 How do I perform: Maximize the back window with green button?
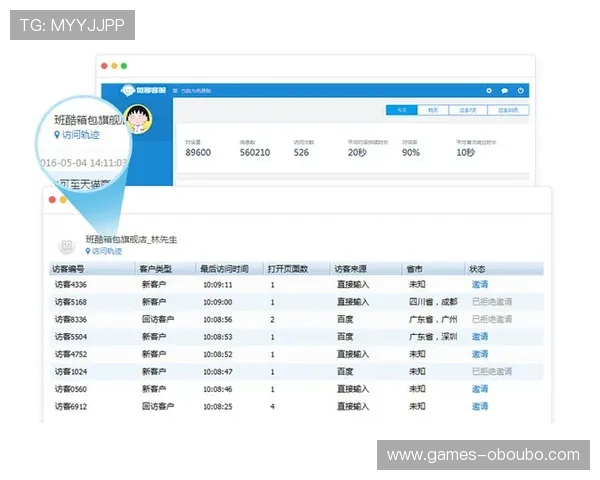click(x=124, y=66)
